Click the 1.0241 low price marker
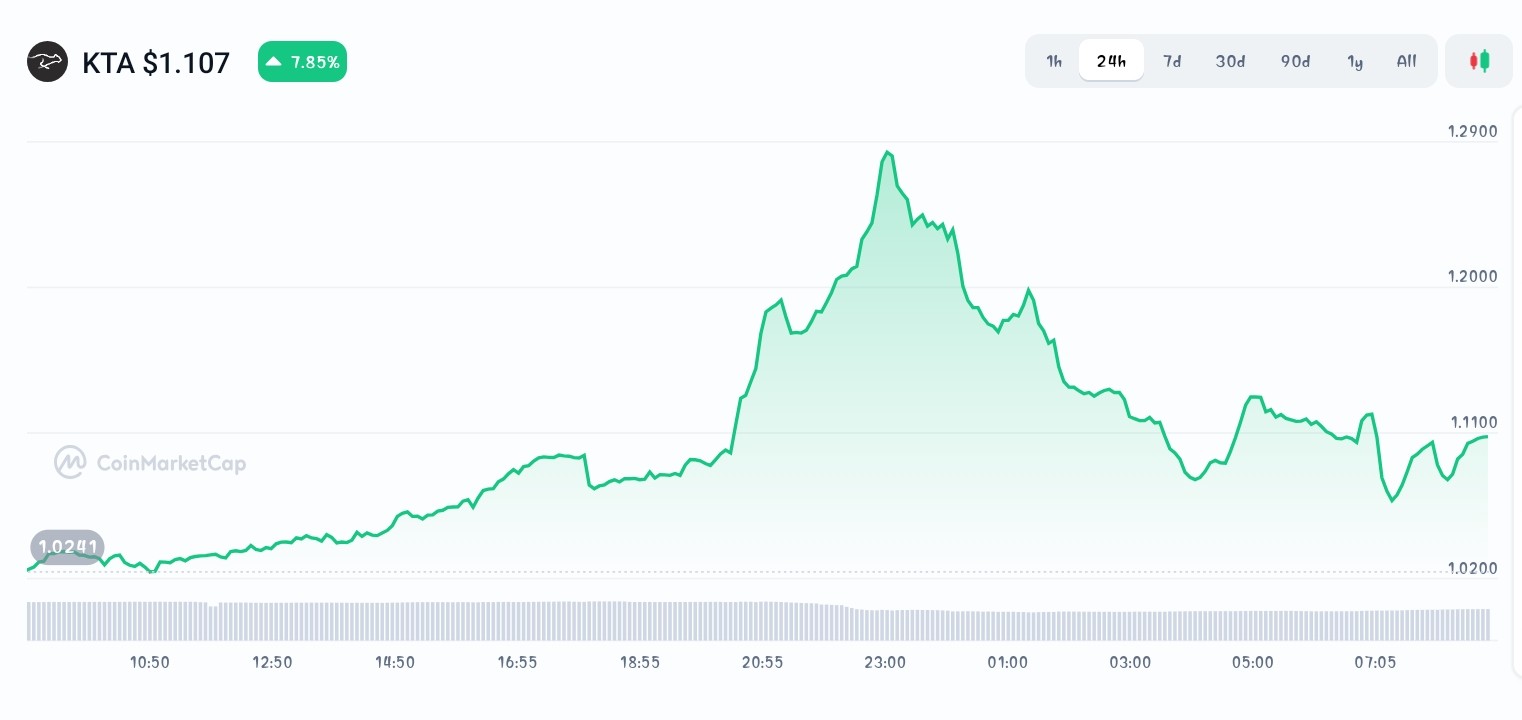The image size is (1522, 720). 67,547
